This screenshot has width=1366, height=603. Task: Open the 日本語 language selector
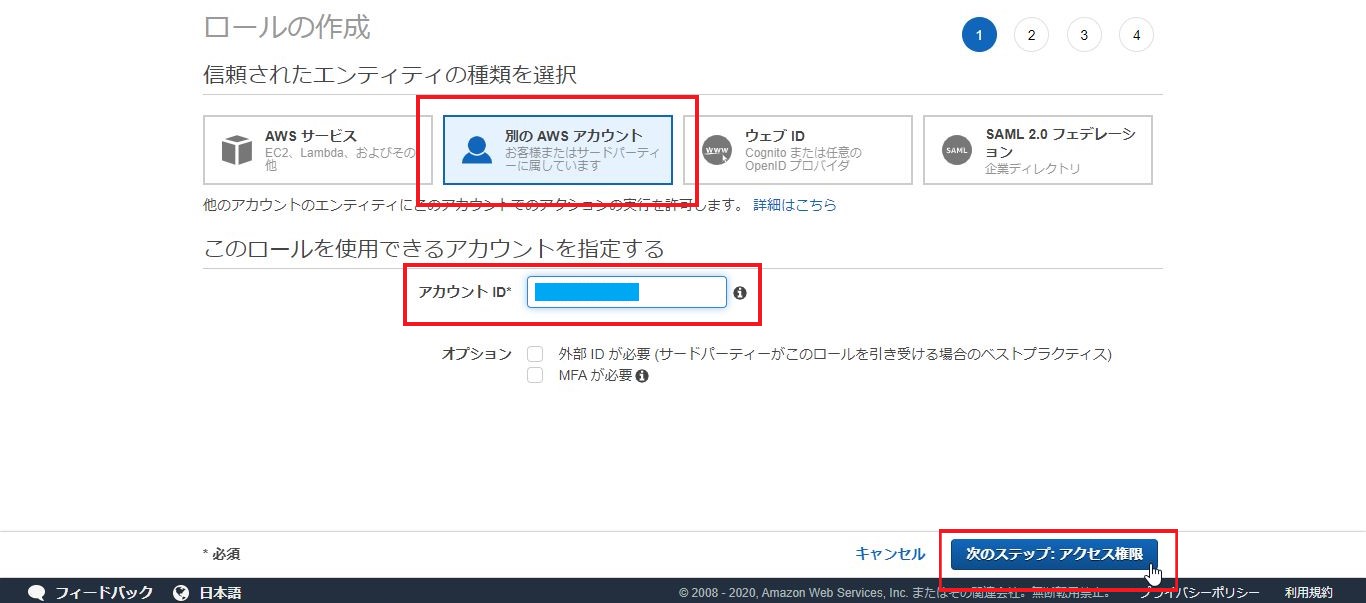click(x=220, y=593)
